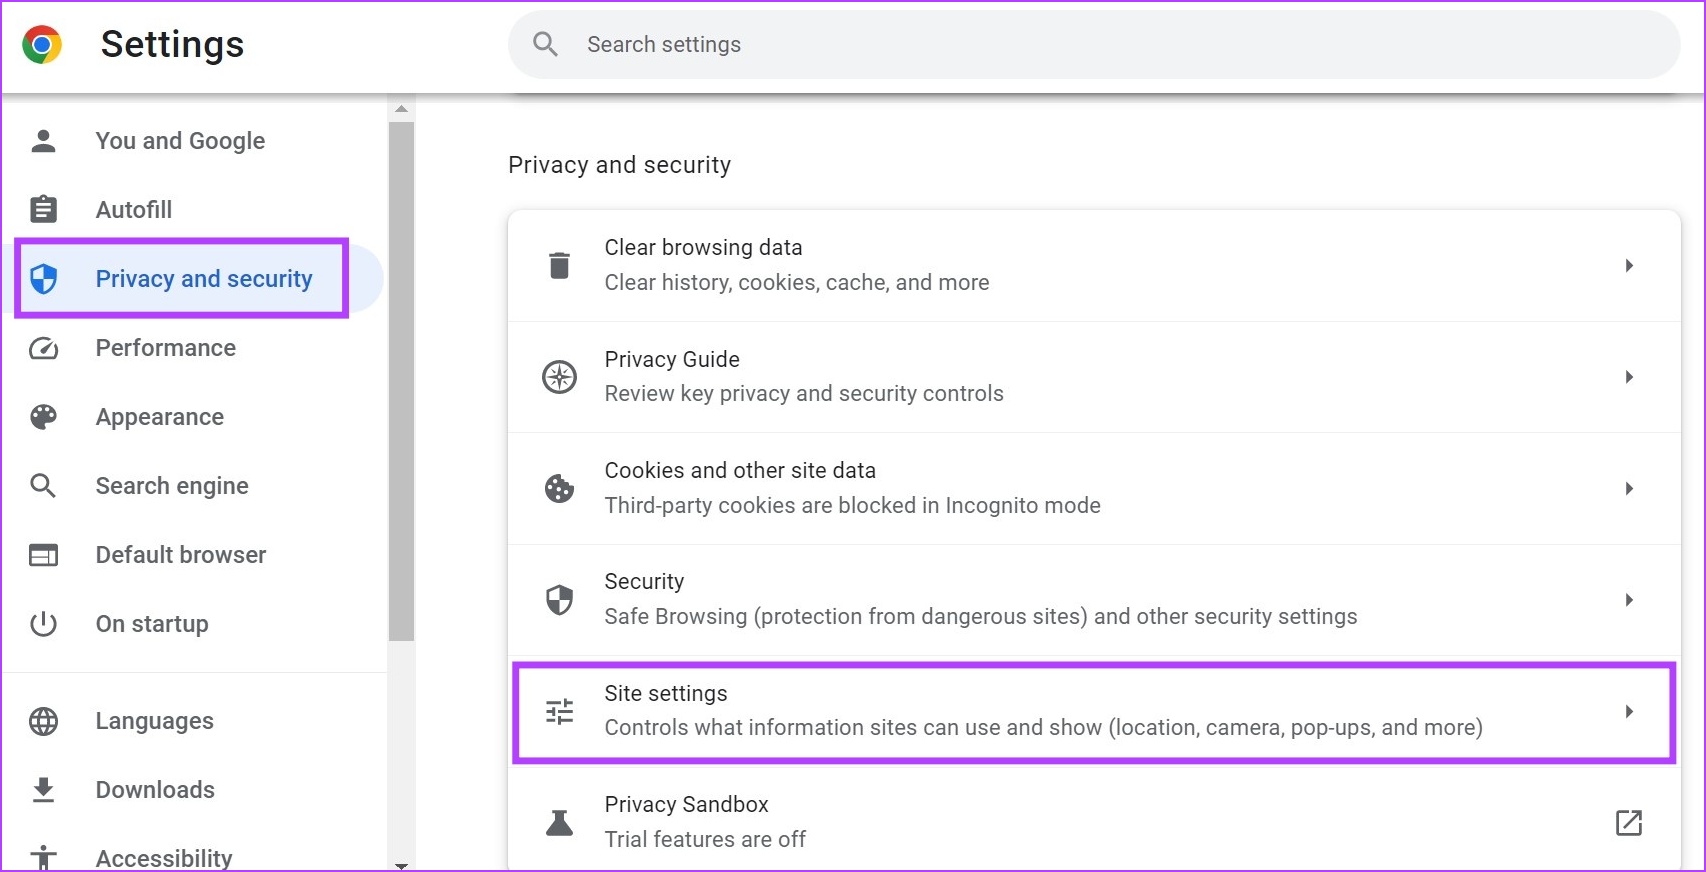Click the sliders icon for Site settings
Viewport: 1706px width, 872px height.
coord(559,711)
